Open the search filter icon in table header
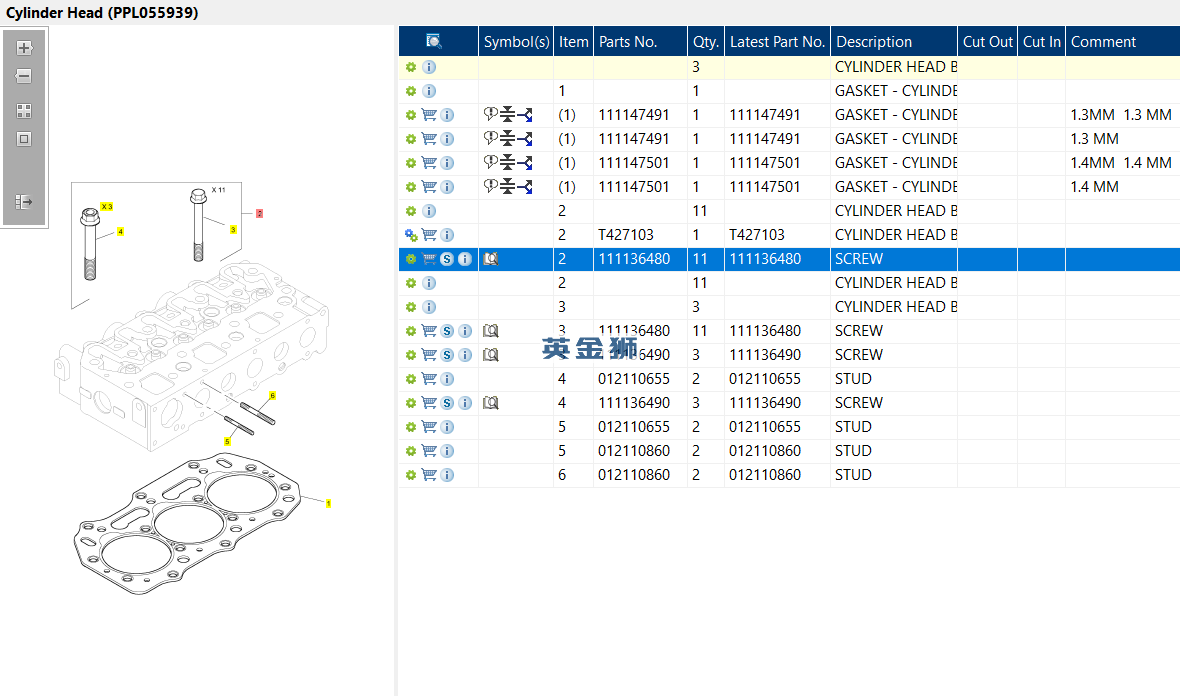 [433, 41]
